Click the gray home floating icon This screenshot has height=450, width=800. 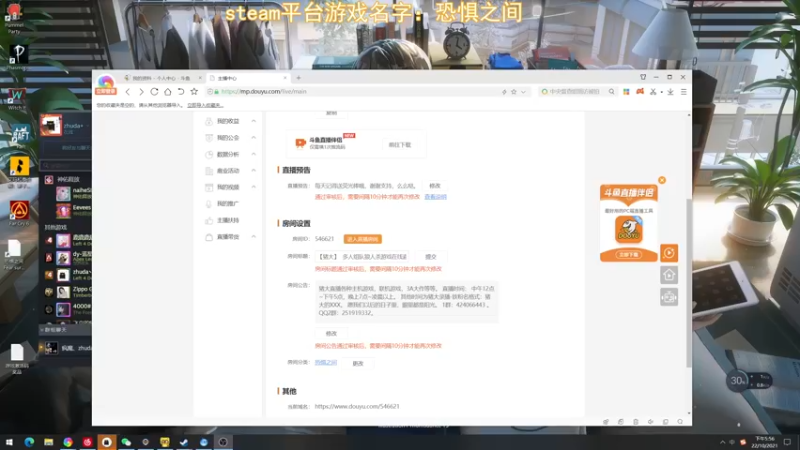(669, 275)
